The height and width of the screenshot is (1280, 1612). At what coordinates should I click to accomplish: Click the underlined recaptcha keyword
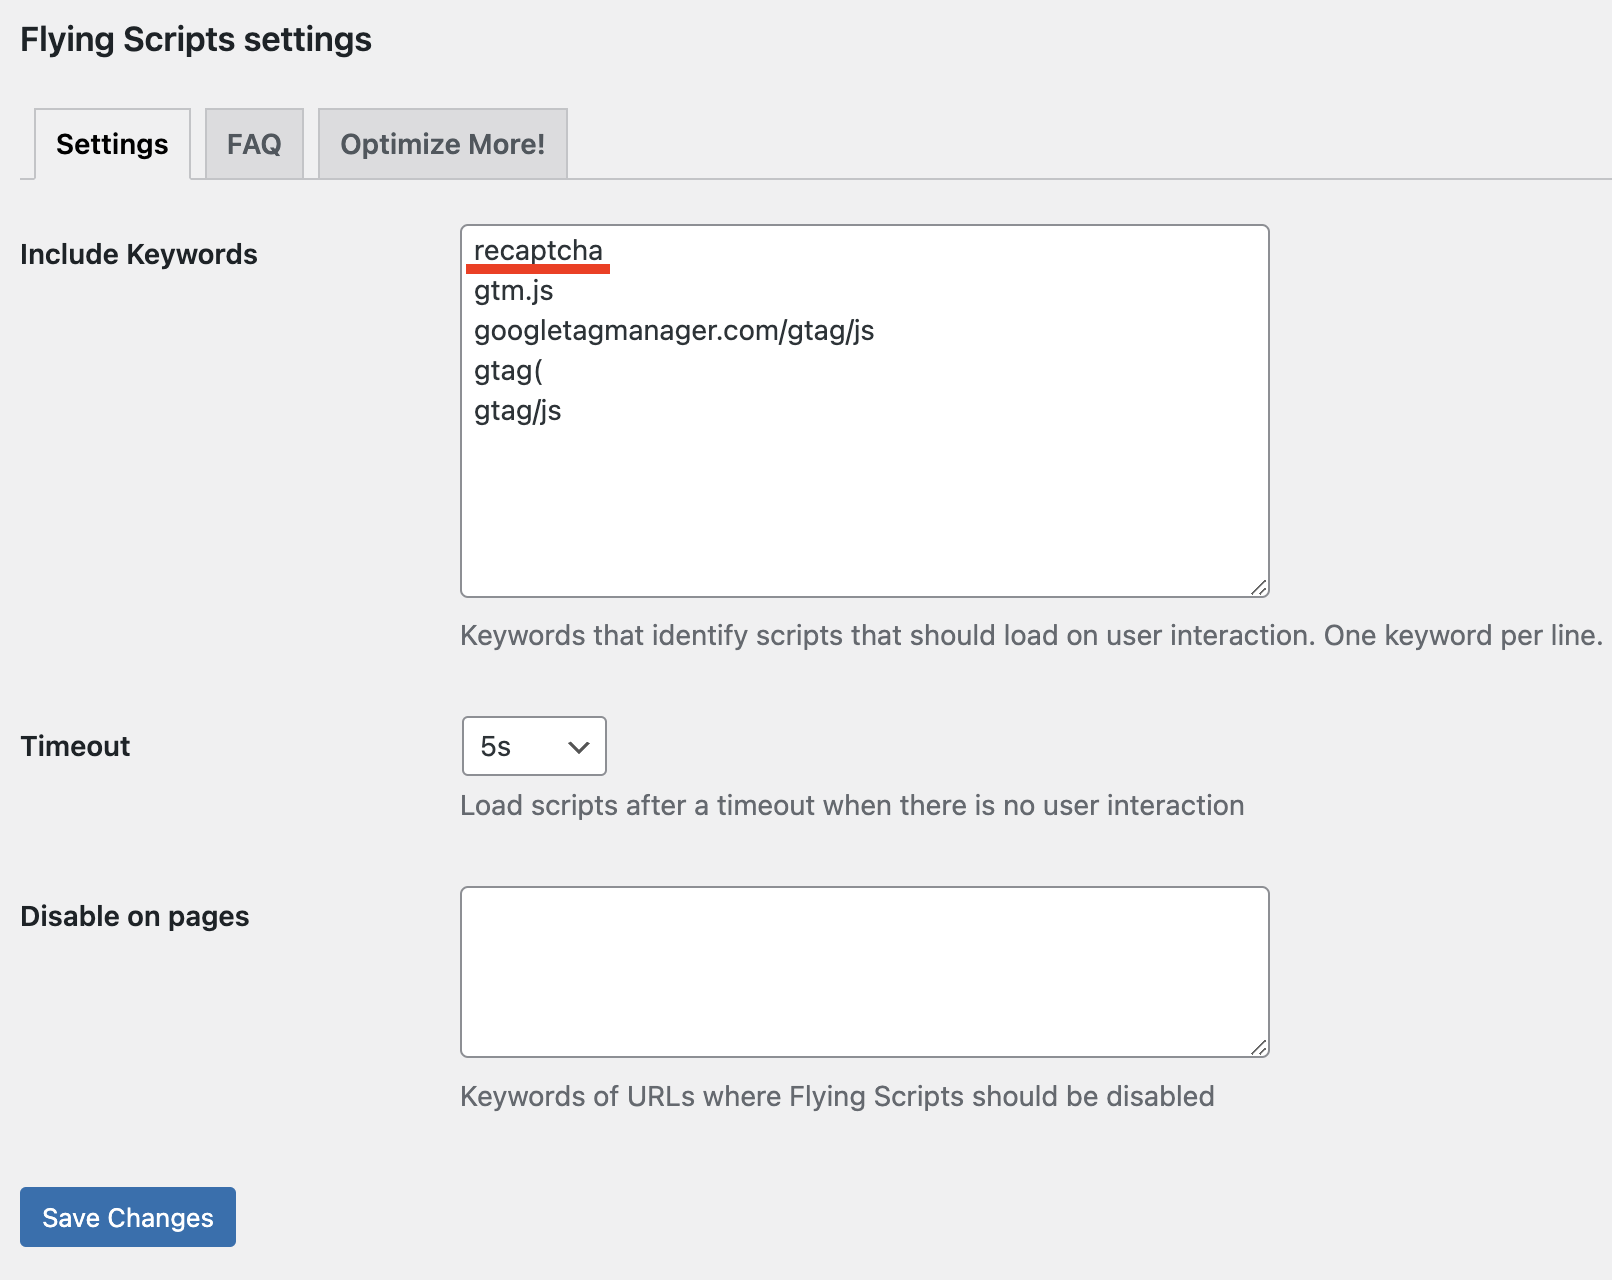pos(539,252)
